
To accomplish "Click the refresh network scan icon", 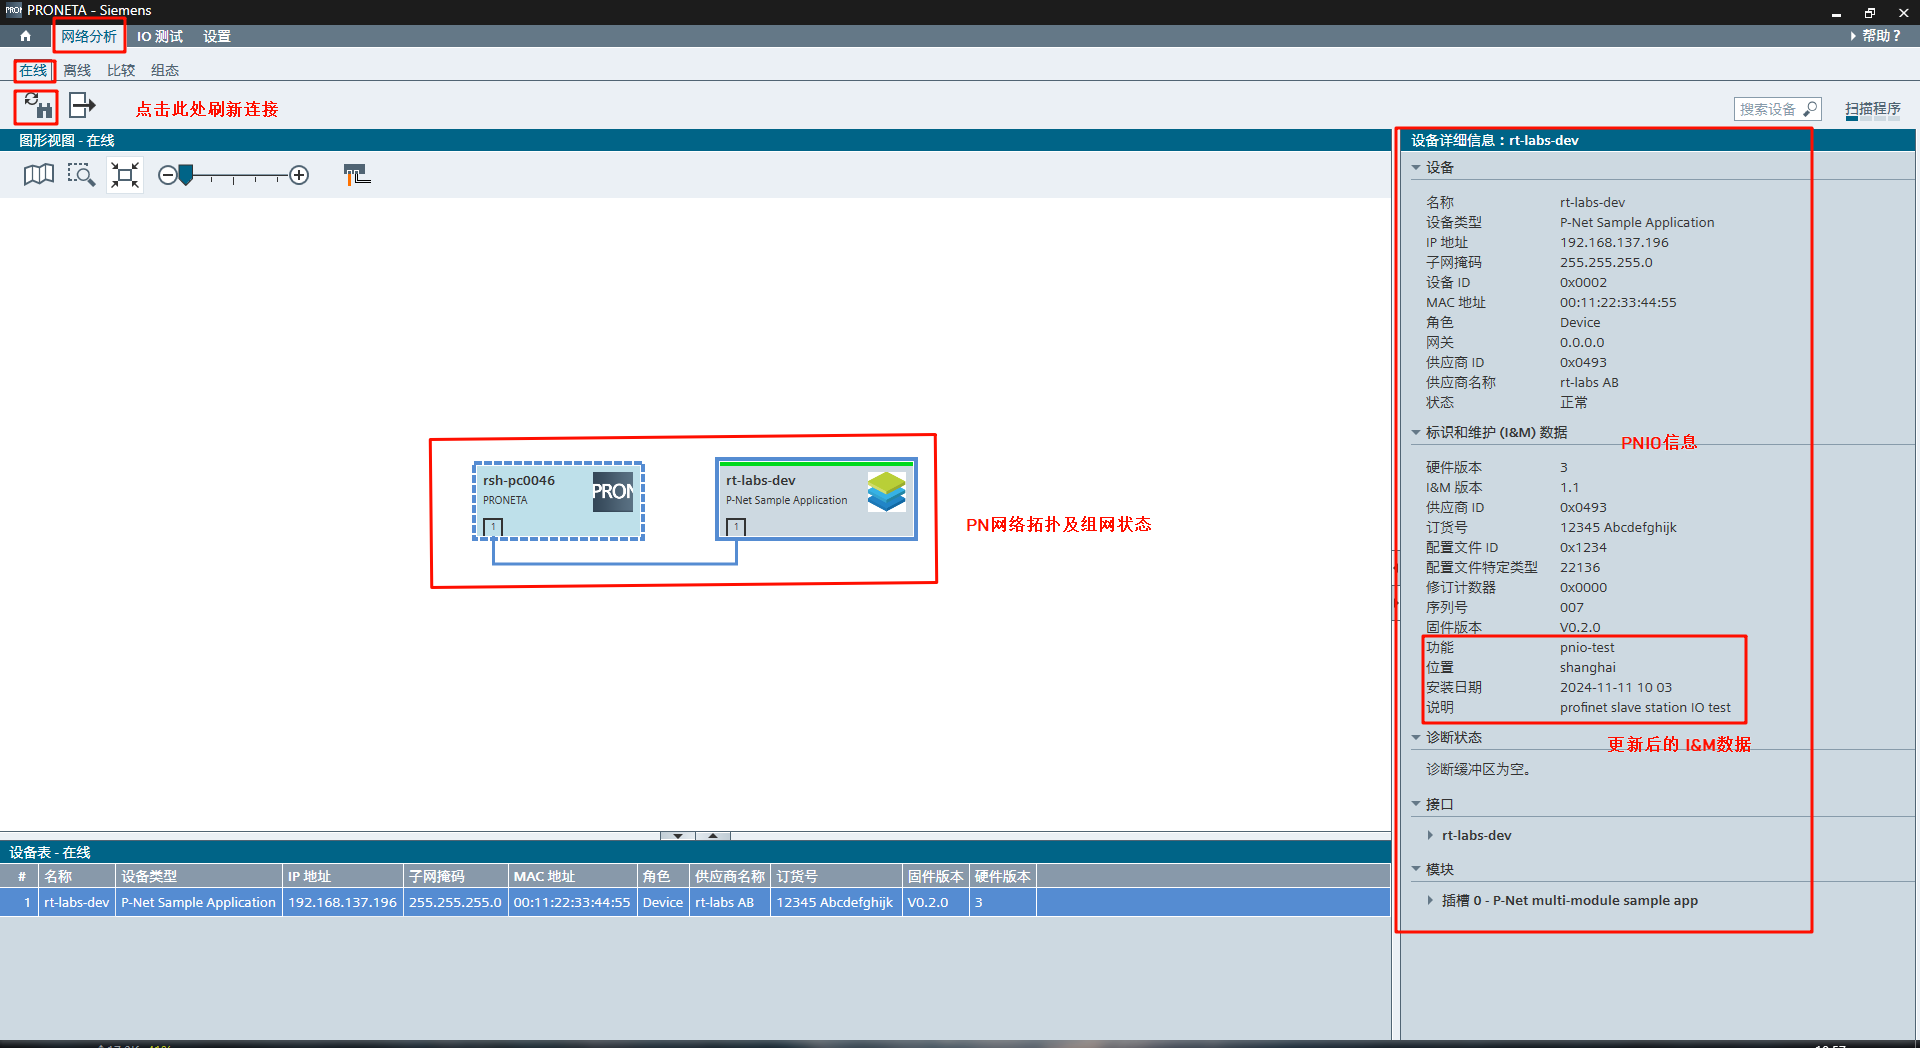I will [x=37, y=106].
